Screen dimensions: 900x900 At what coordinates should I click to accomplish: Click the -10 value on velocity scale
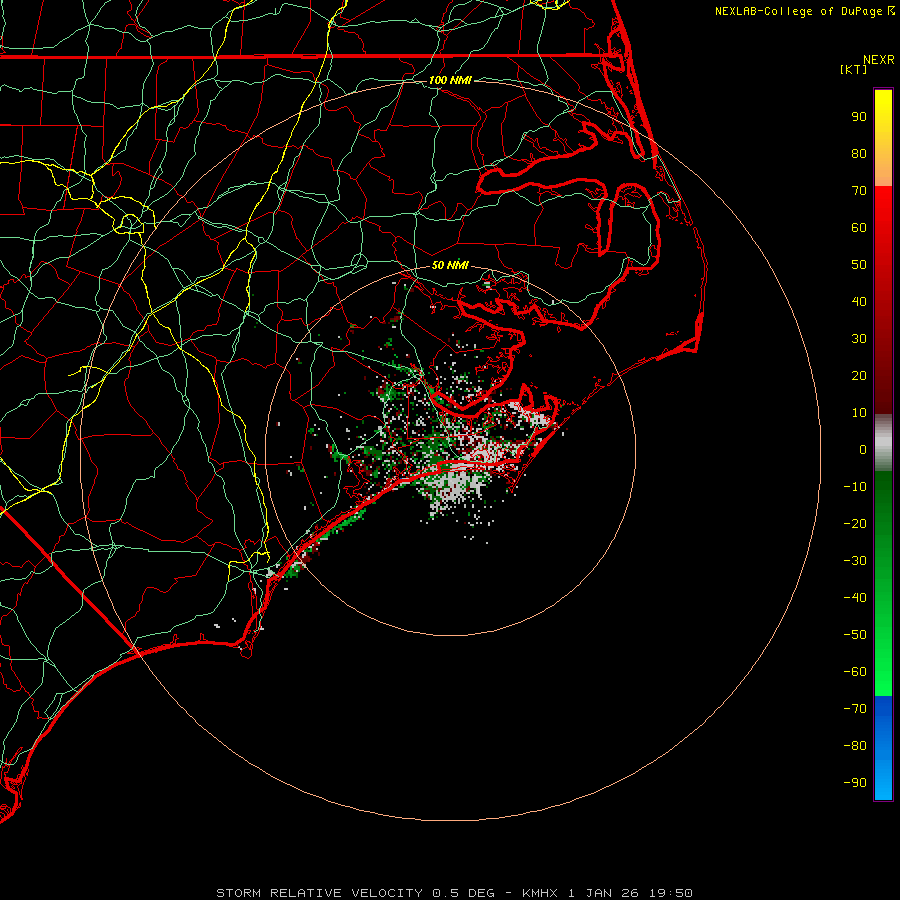pos(855,487)
